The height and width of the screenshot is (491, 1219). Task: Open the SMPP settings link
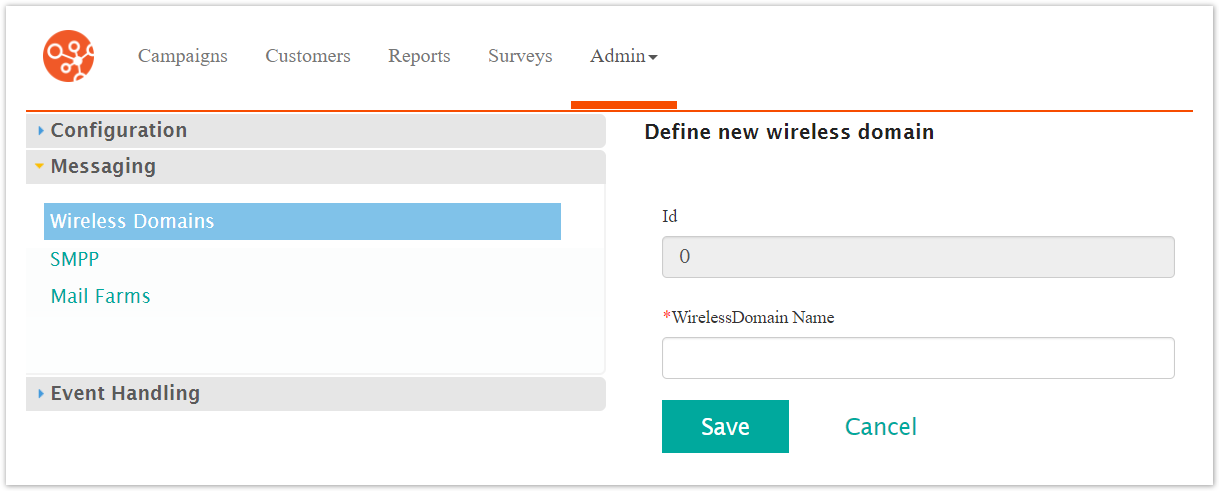pos(75,259)
